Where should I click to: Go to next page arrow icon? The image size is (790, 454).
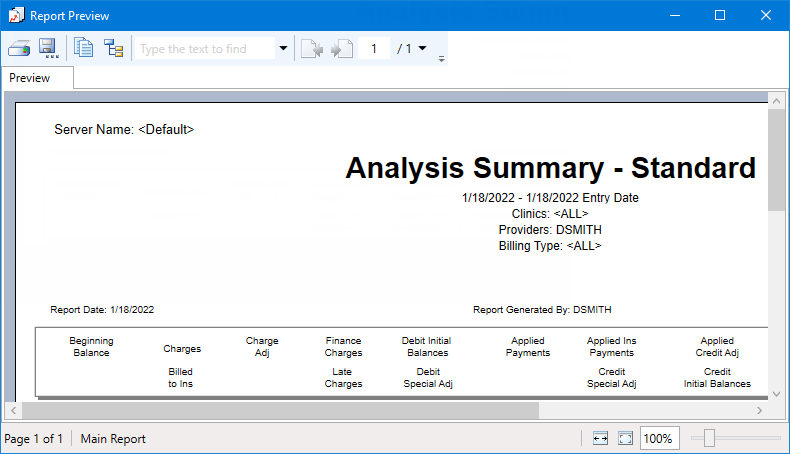(342, 49)
